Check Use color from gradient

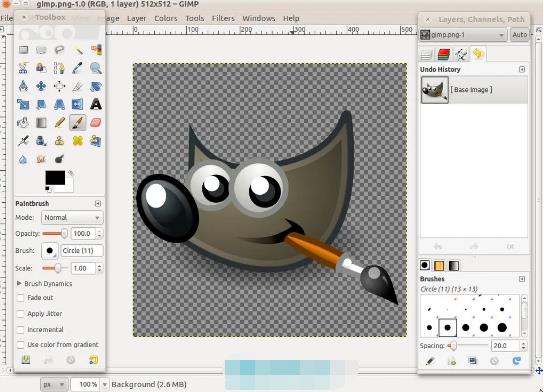click(x=21, y=344)
